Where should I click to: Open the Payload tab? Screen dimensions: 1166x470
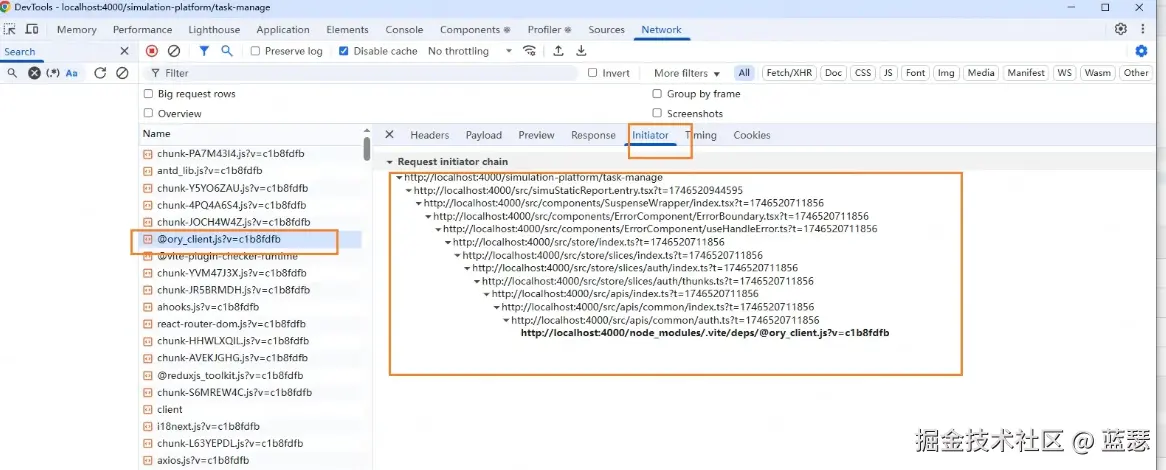coord(484,135)
